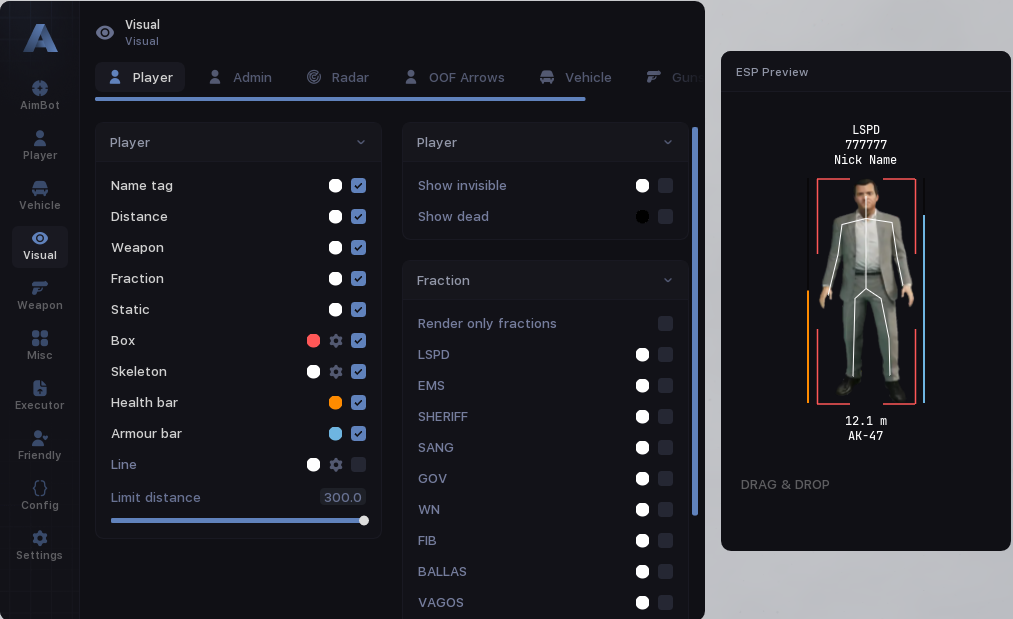Uncheck the Armour bar checkbox
Viewport: 1013px width, 619px height.
(x=359, y=434)
